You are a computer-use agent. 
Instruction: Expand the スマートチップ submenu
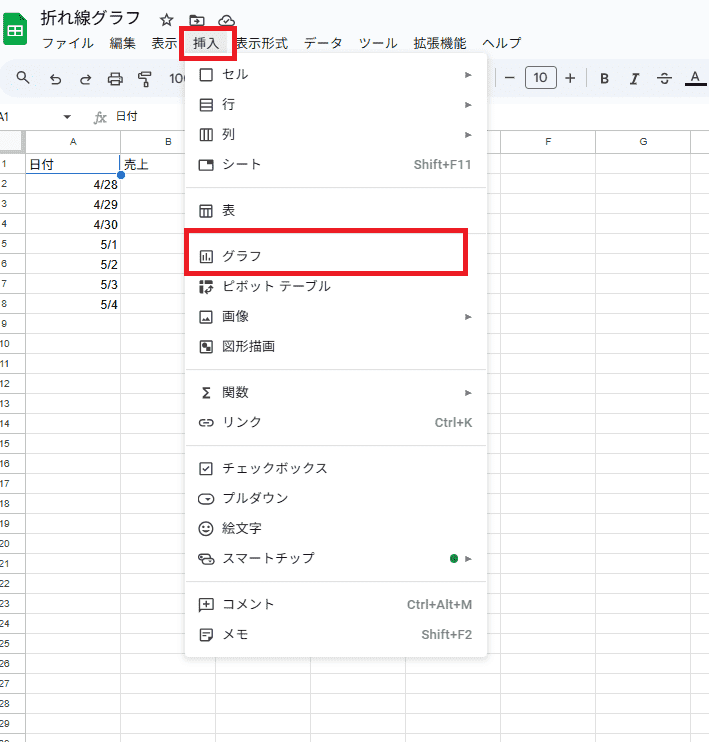pos(336,558)
